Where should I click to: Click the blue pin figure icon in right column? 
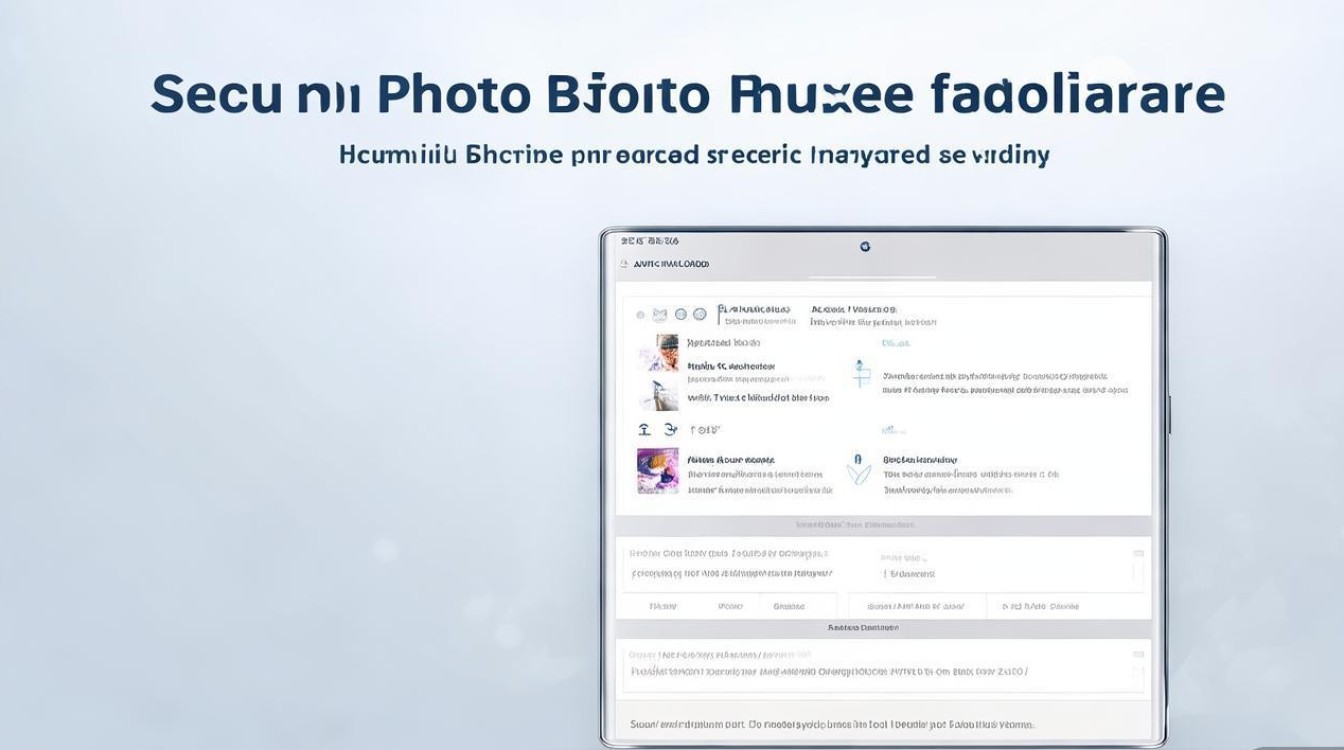[x=861, y=375]
